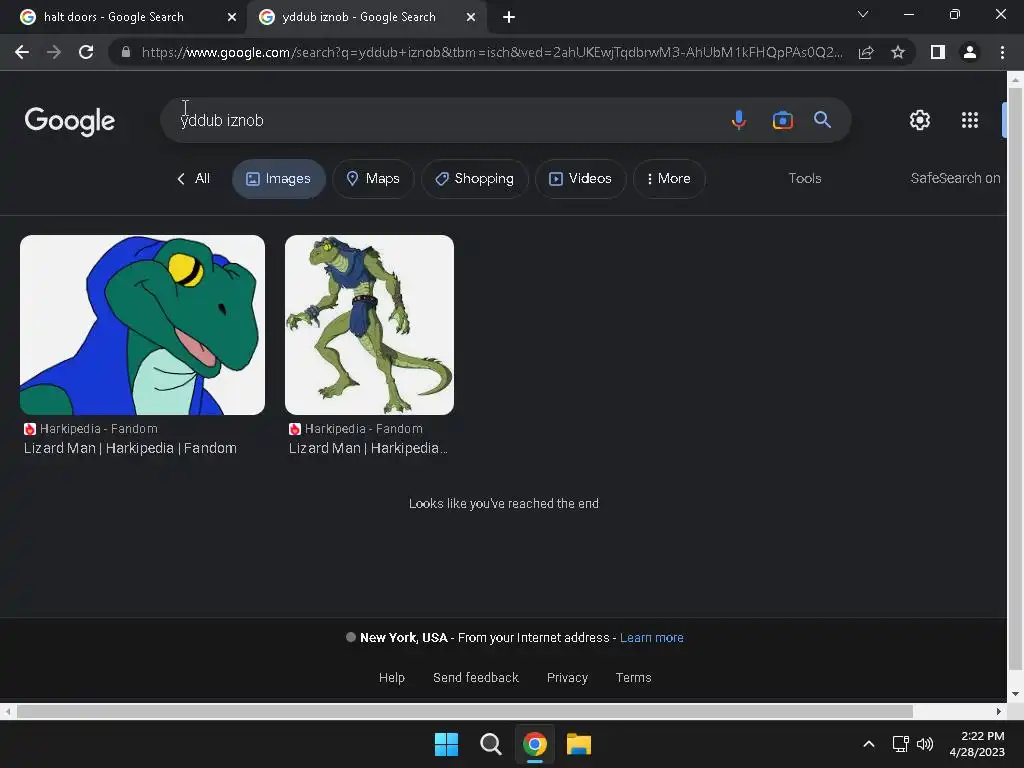Click the horizontal scrollbar thumb
Image resolution: width=1024 pixels, height=768 pixels.
click(464, 711)
